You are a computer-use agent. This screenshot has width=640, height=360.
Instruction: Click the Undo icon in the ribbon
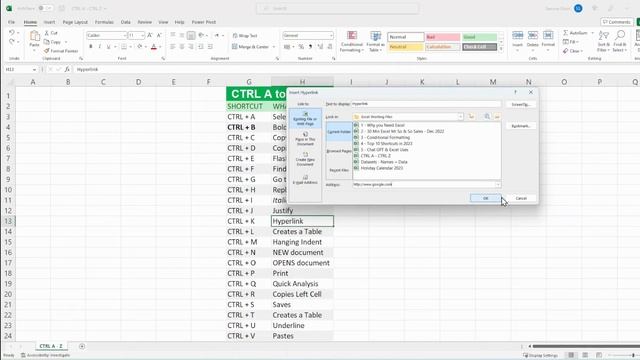point(11,33)
